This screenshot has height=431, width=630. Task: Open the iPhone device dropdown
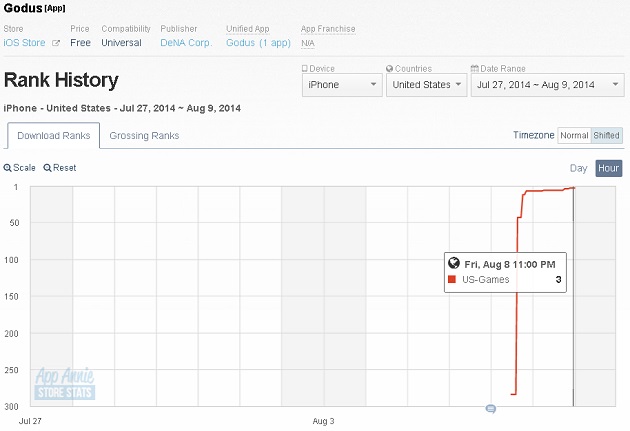pos(342,85)
